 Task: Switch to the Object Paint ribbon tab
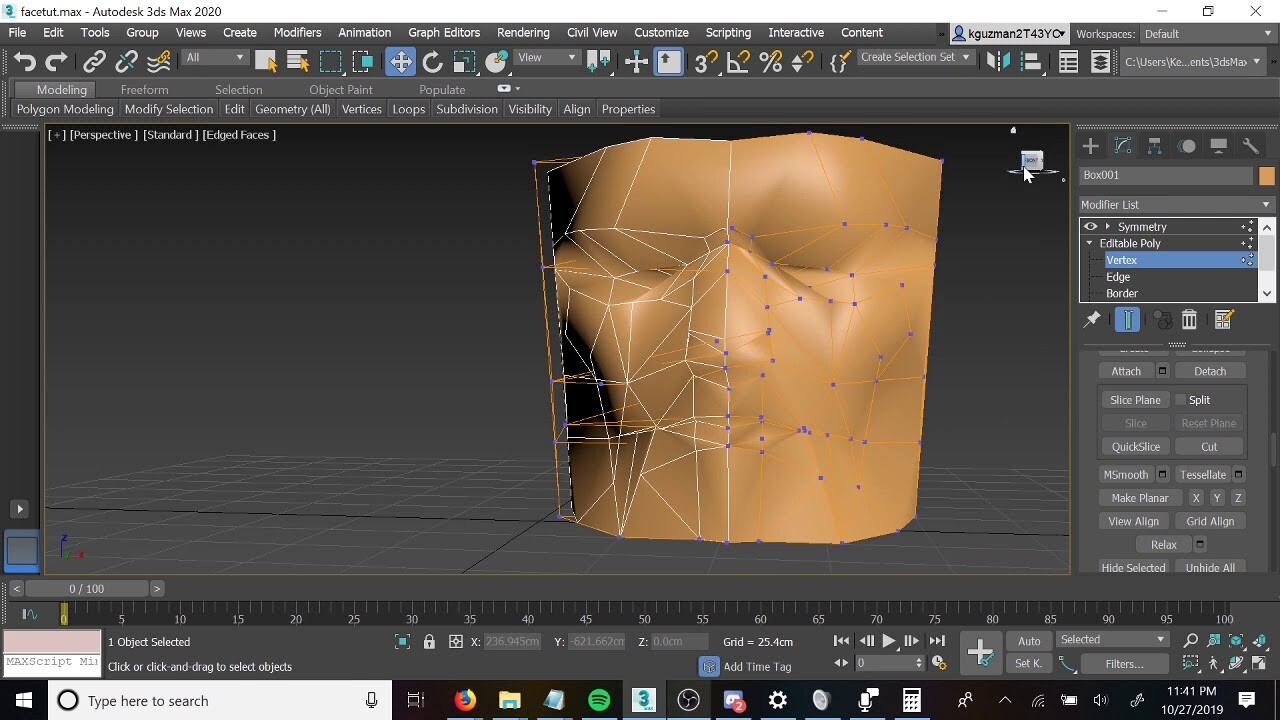pos(341,90)
